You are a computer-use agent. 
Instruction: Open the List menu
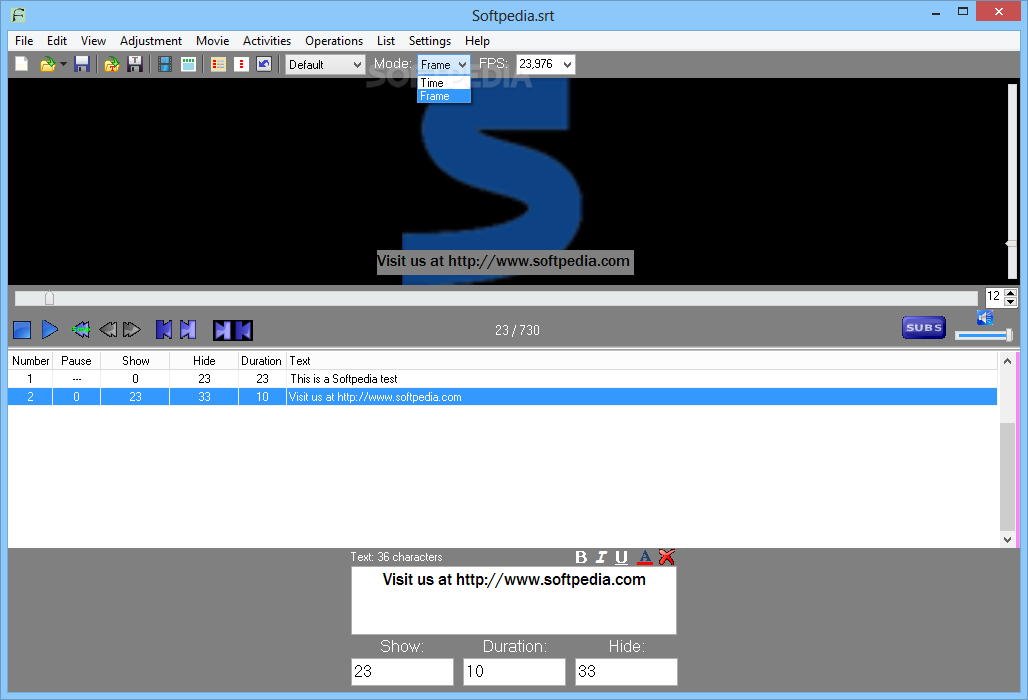[x=386, y=41]
